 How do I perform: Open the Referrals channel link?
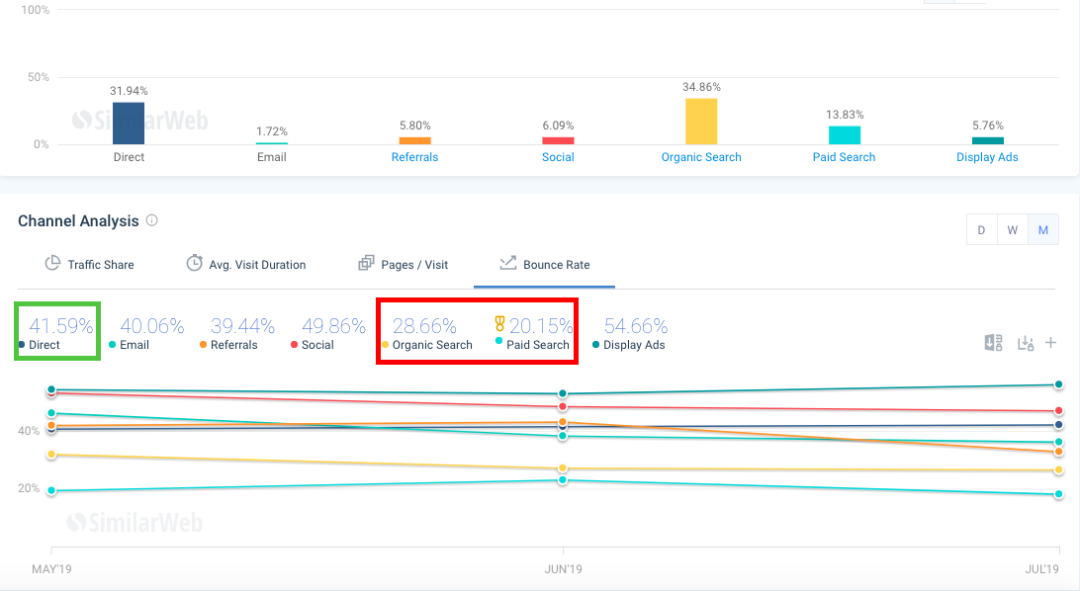(x=415, y=157)
